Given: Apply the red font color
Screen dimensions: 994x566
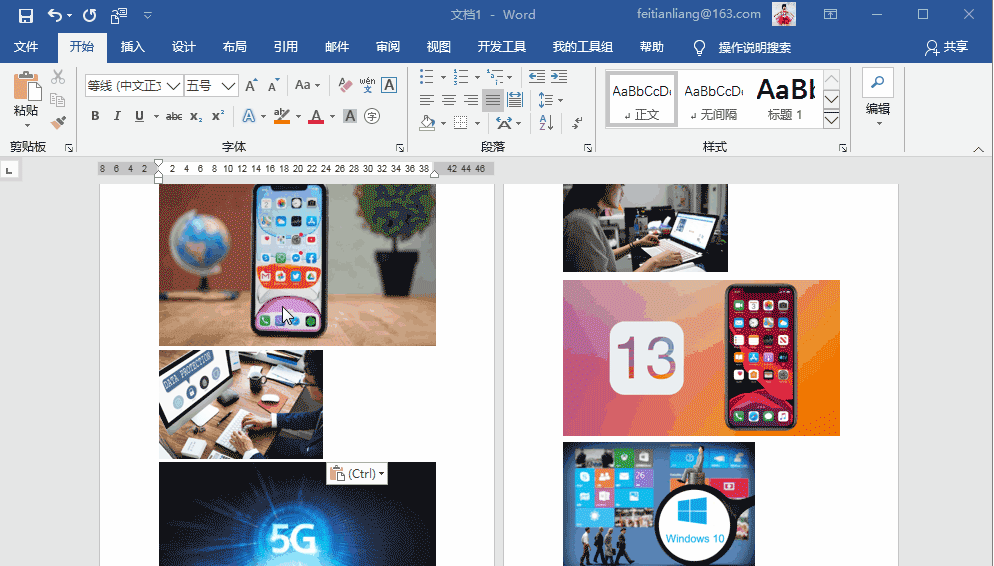Looking at the screenshot, I should (x=316, y=116).
